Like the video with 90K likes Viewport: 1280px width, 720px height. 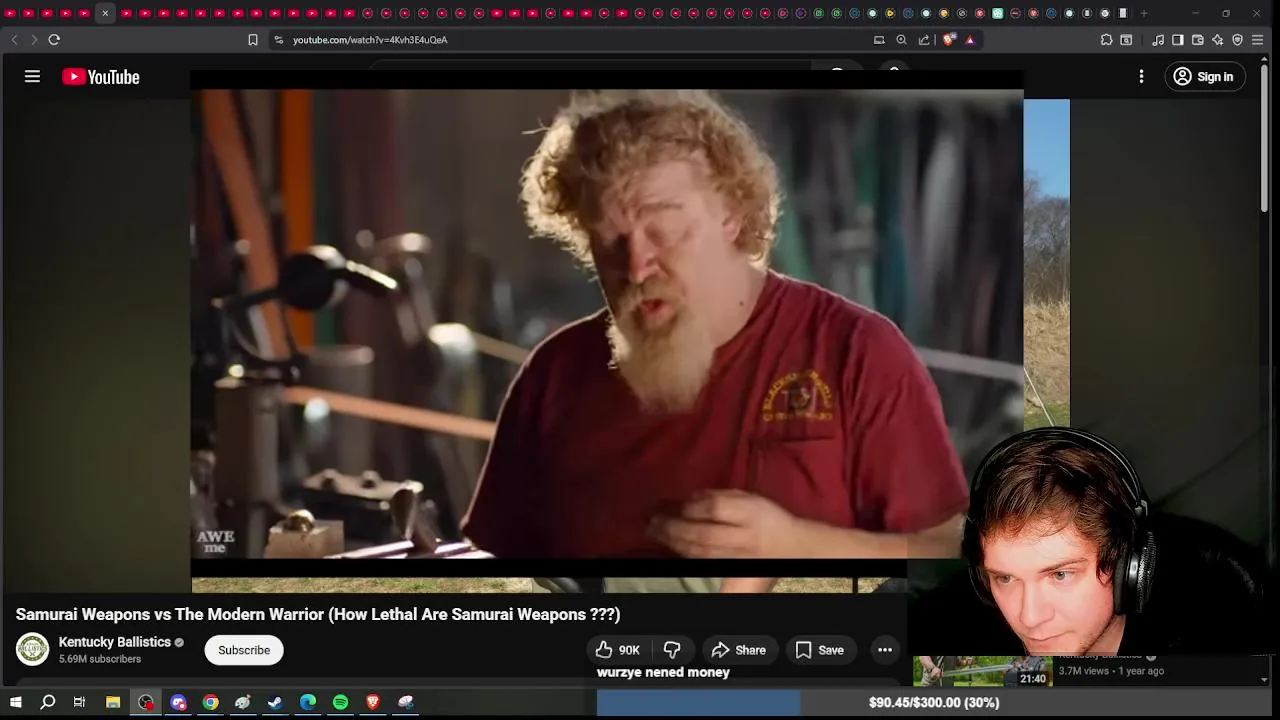click(618, 650)
